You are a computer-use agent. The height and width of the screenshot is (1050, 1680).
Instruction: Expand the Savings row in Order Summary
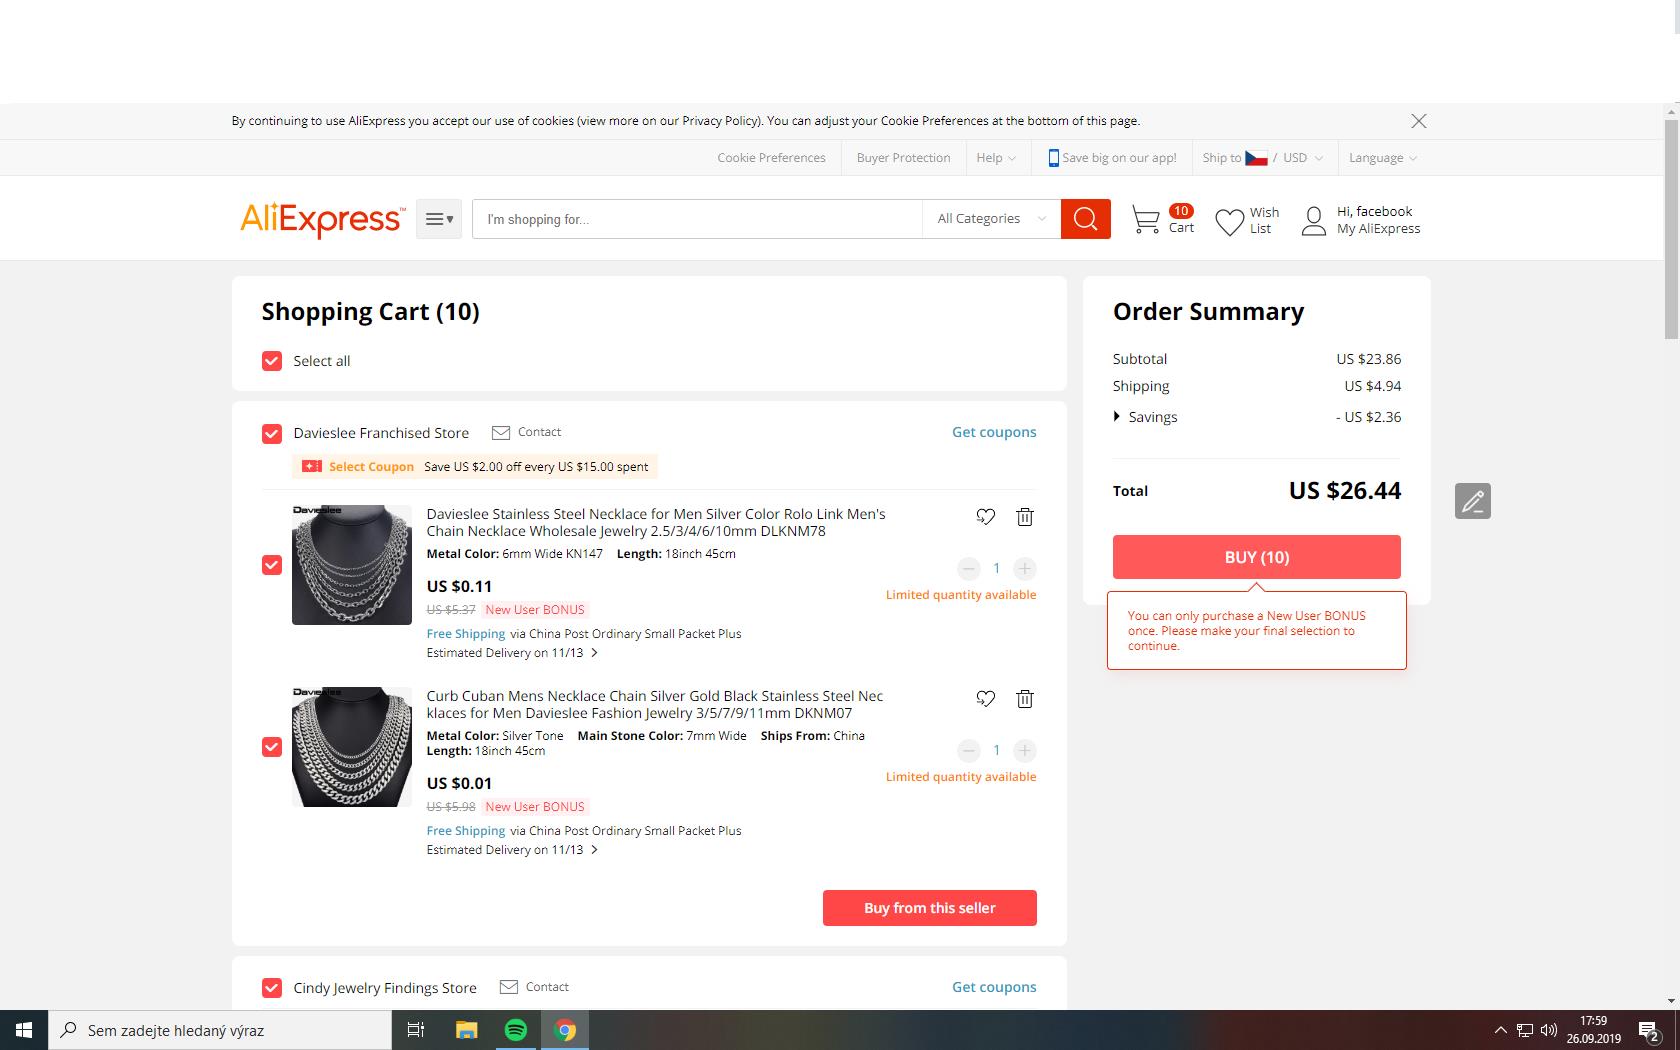click(1117, 417)
